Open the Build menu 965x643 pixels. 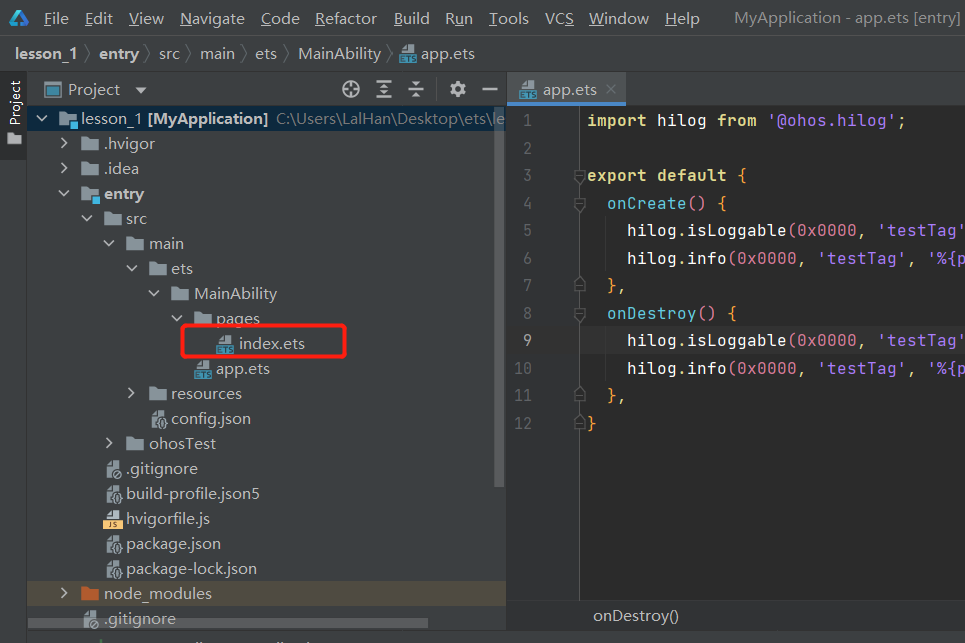[x=412, y=19]
